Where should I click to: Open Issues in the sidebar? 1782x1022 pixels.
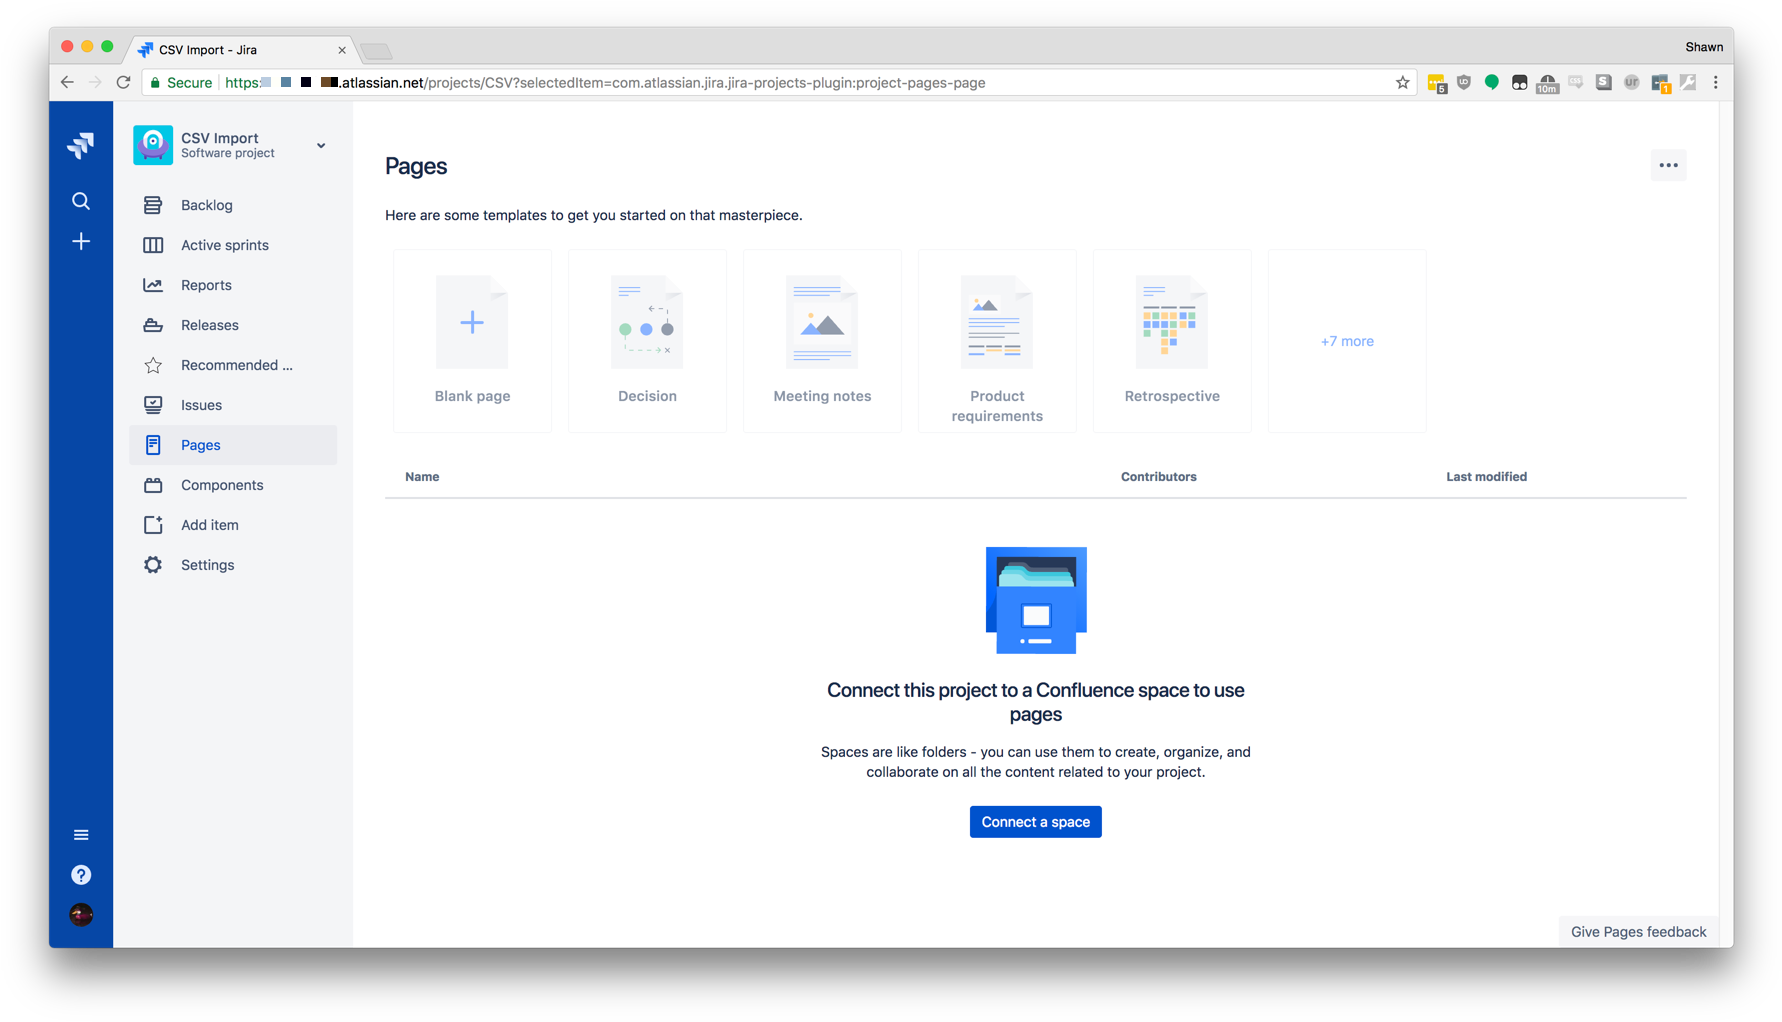[201, 405]
